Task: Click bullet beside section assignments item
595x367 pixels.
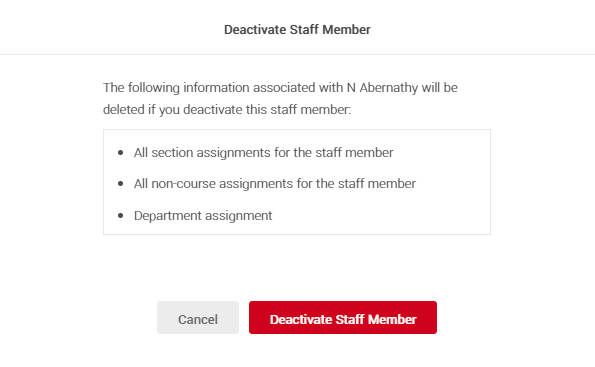Action: click(x=121, y=153)
